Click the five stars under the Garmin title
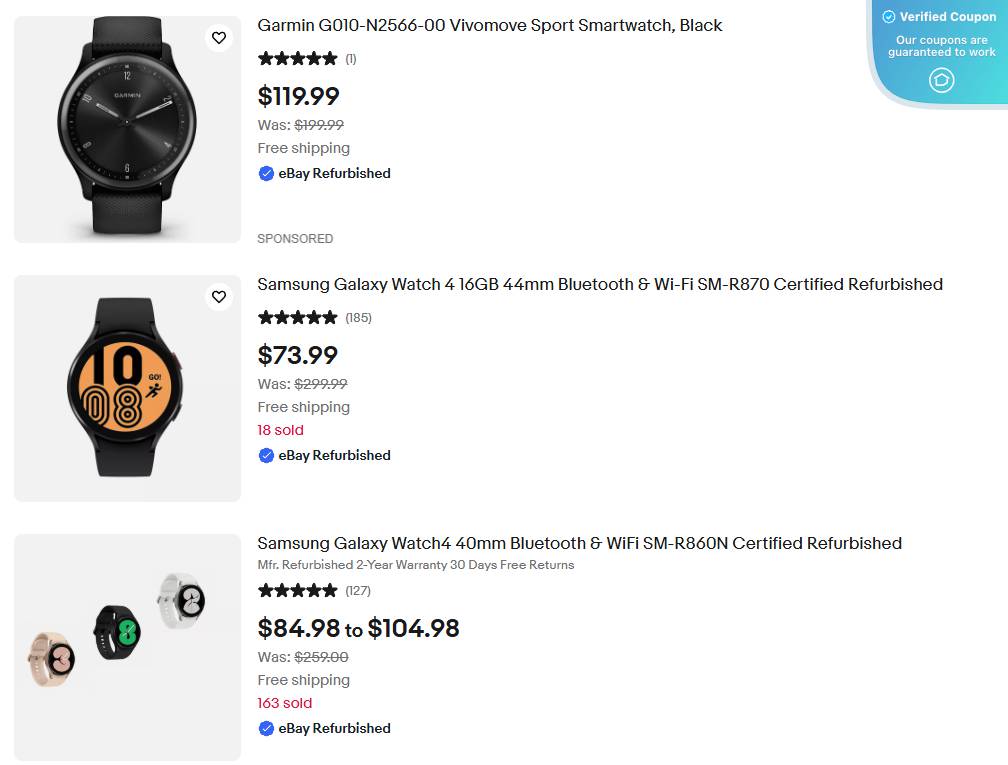Viewport: 1008px width, 765px height. 297,58
